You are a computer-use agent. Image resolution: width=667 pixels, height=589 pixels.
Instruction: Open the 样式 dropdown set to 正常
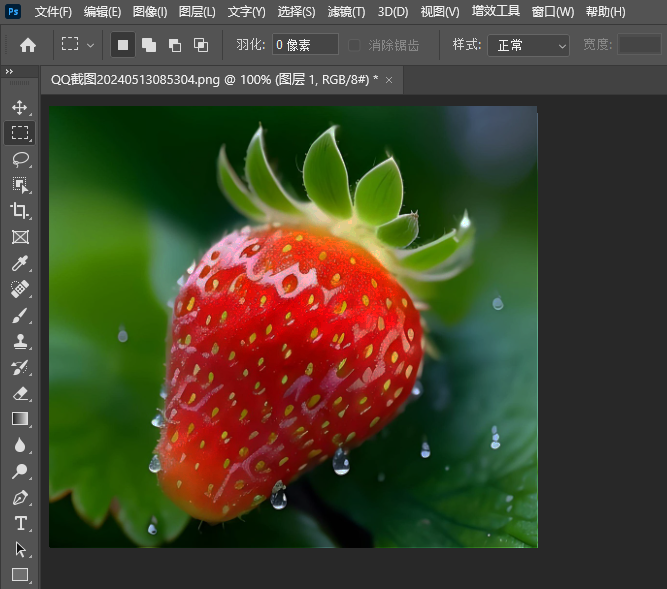click(x=528, y=45)
